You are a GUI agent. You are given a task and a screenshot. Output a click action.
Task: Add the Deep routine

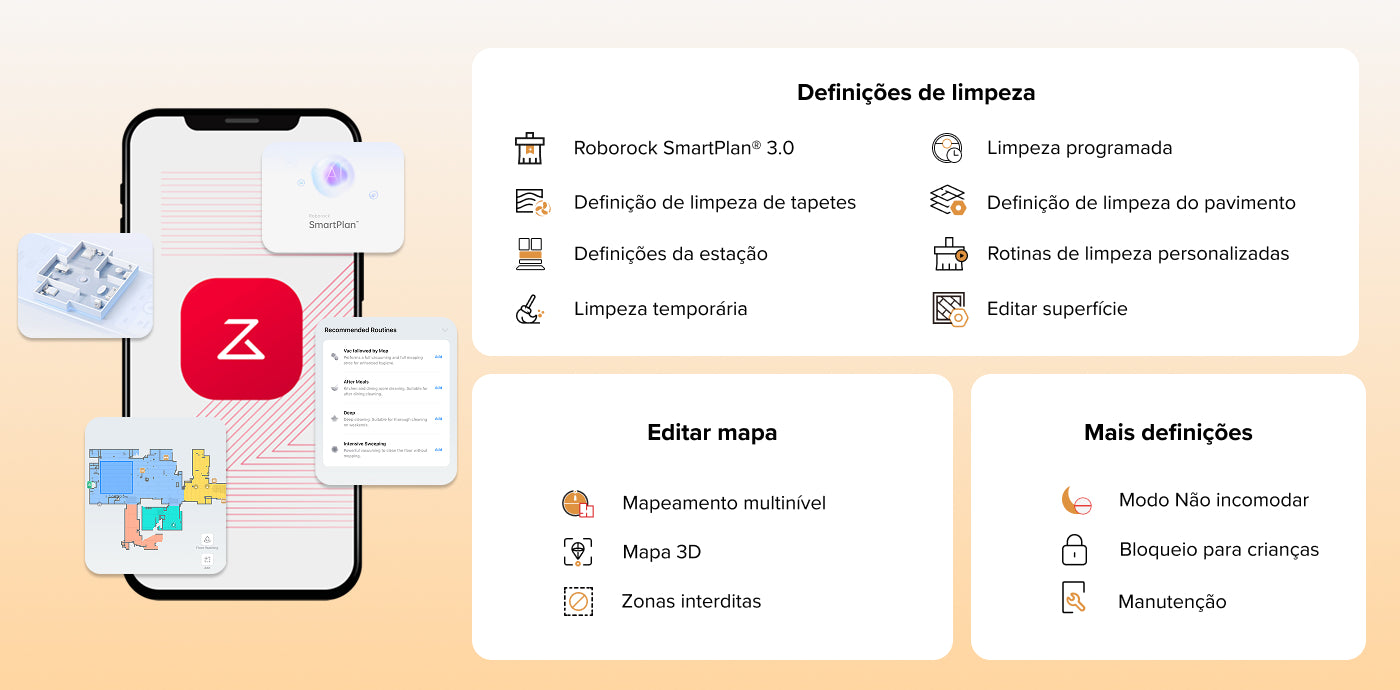click(x=438, y=418)
